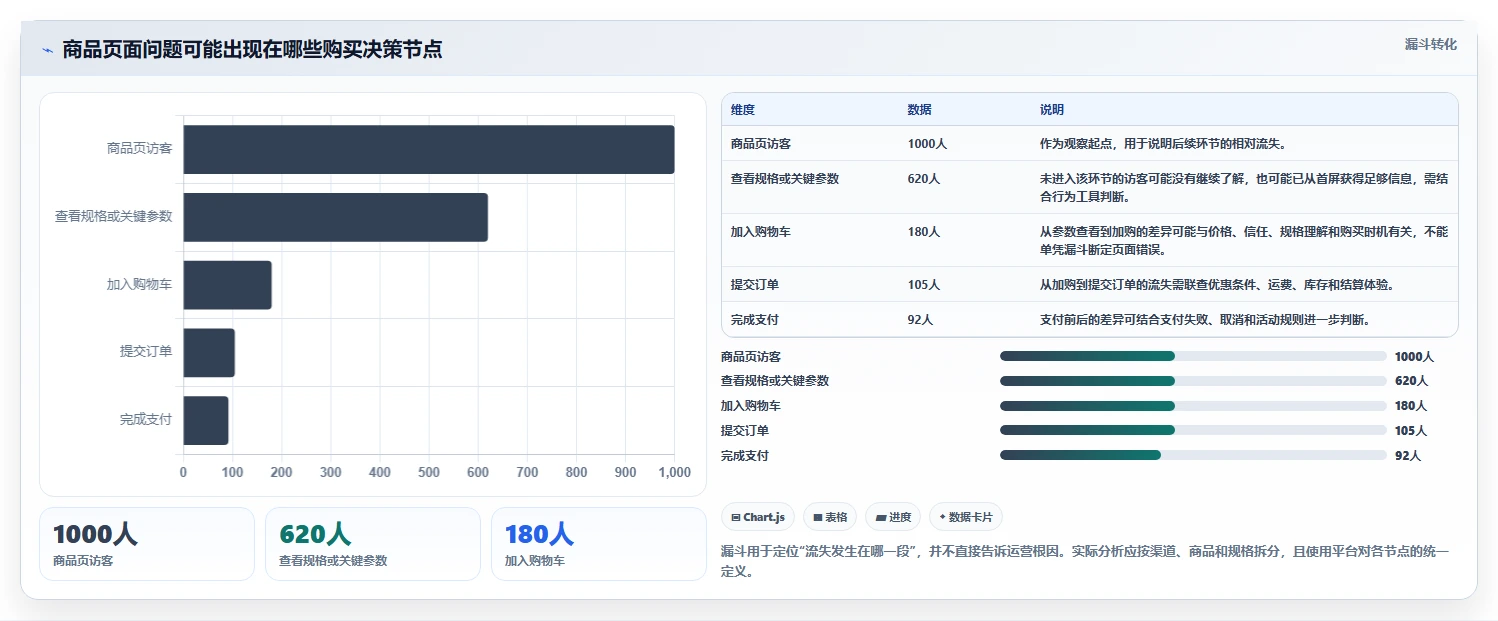The height and width of the screenshot is (621, 1498).
Task: Click the 92人 cell in the table
Action: click(920, 320)
